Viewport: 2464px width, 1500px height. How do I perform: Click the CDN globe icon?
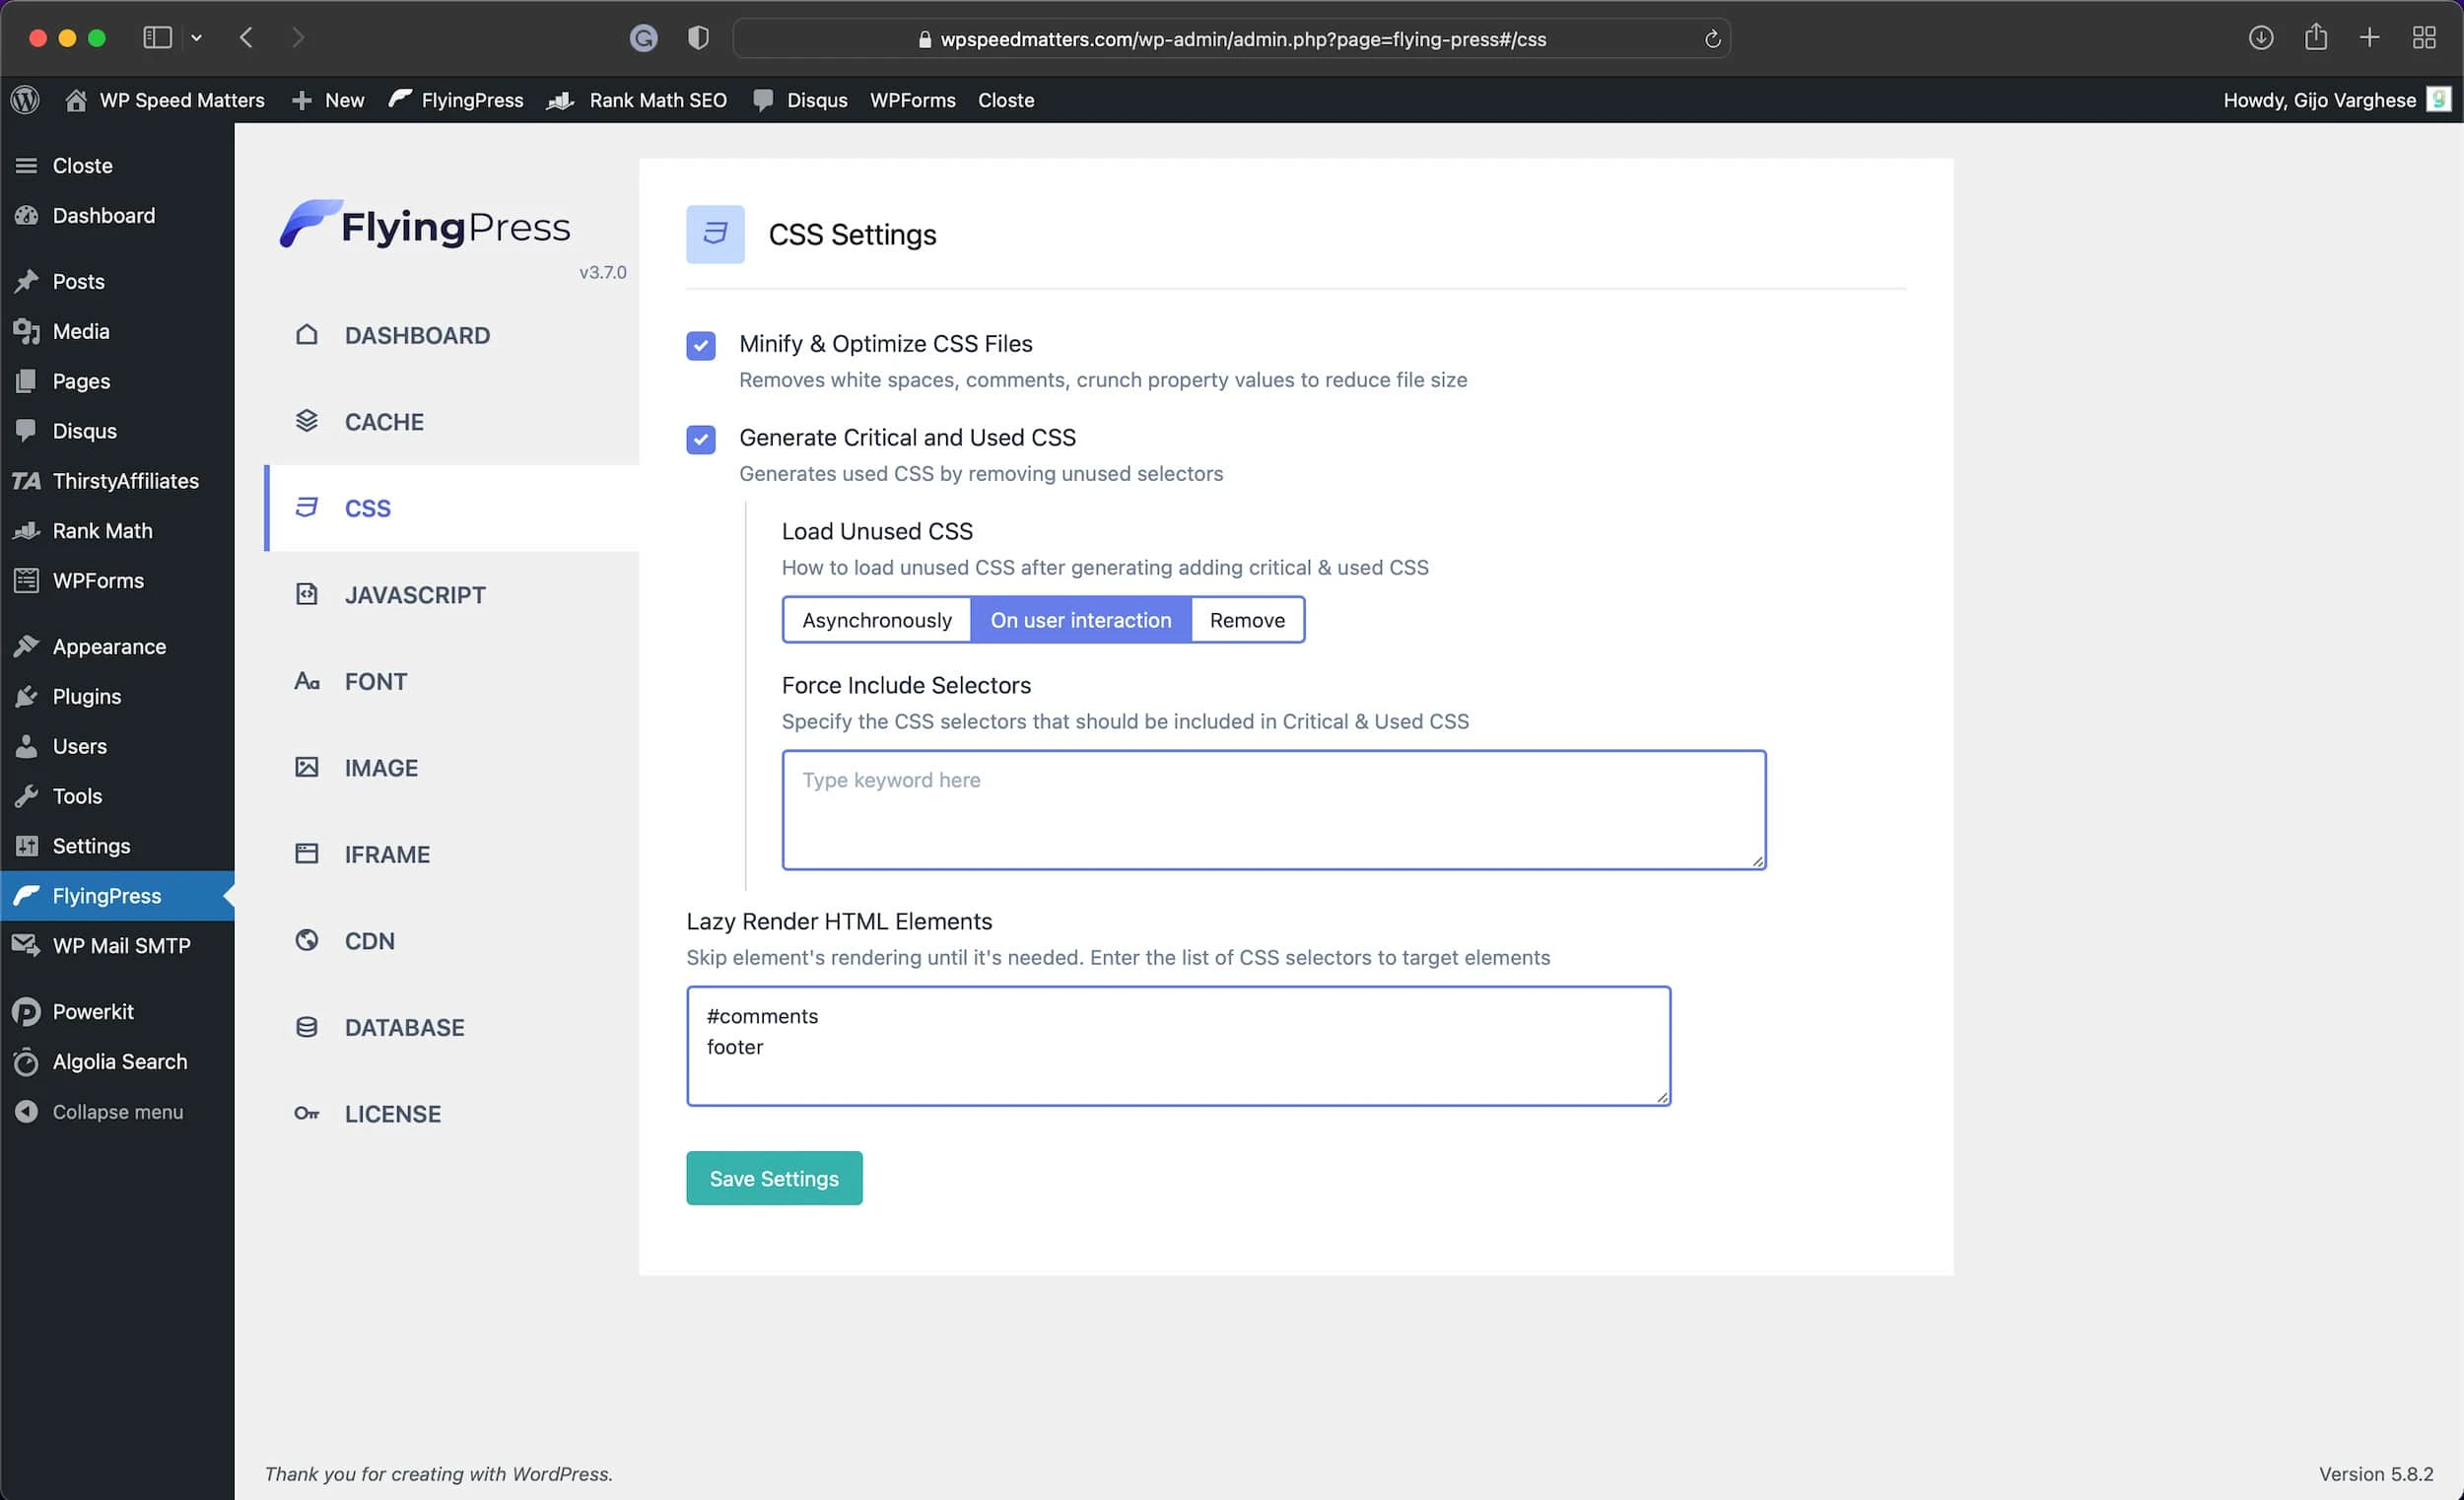tap(307, 940)
